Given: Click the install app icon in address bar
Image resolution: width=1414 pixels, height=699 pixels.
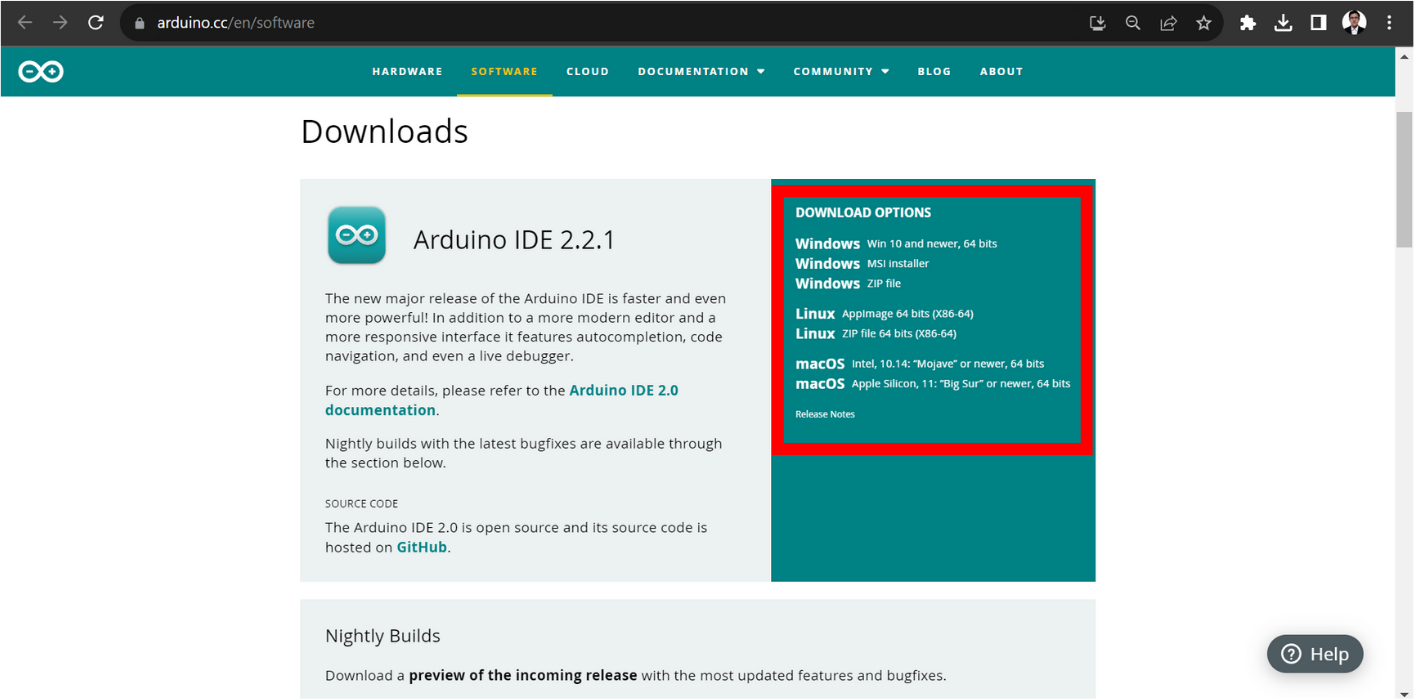Looking at the screenshot, I should (1097, 23).
